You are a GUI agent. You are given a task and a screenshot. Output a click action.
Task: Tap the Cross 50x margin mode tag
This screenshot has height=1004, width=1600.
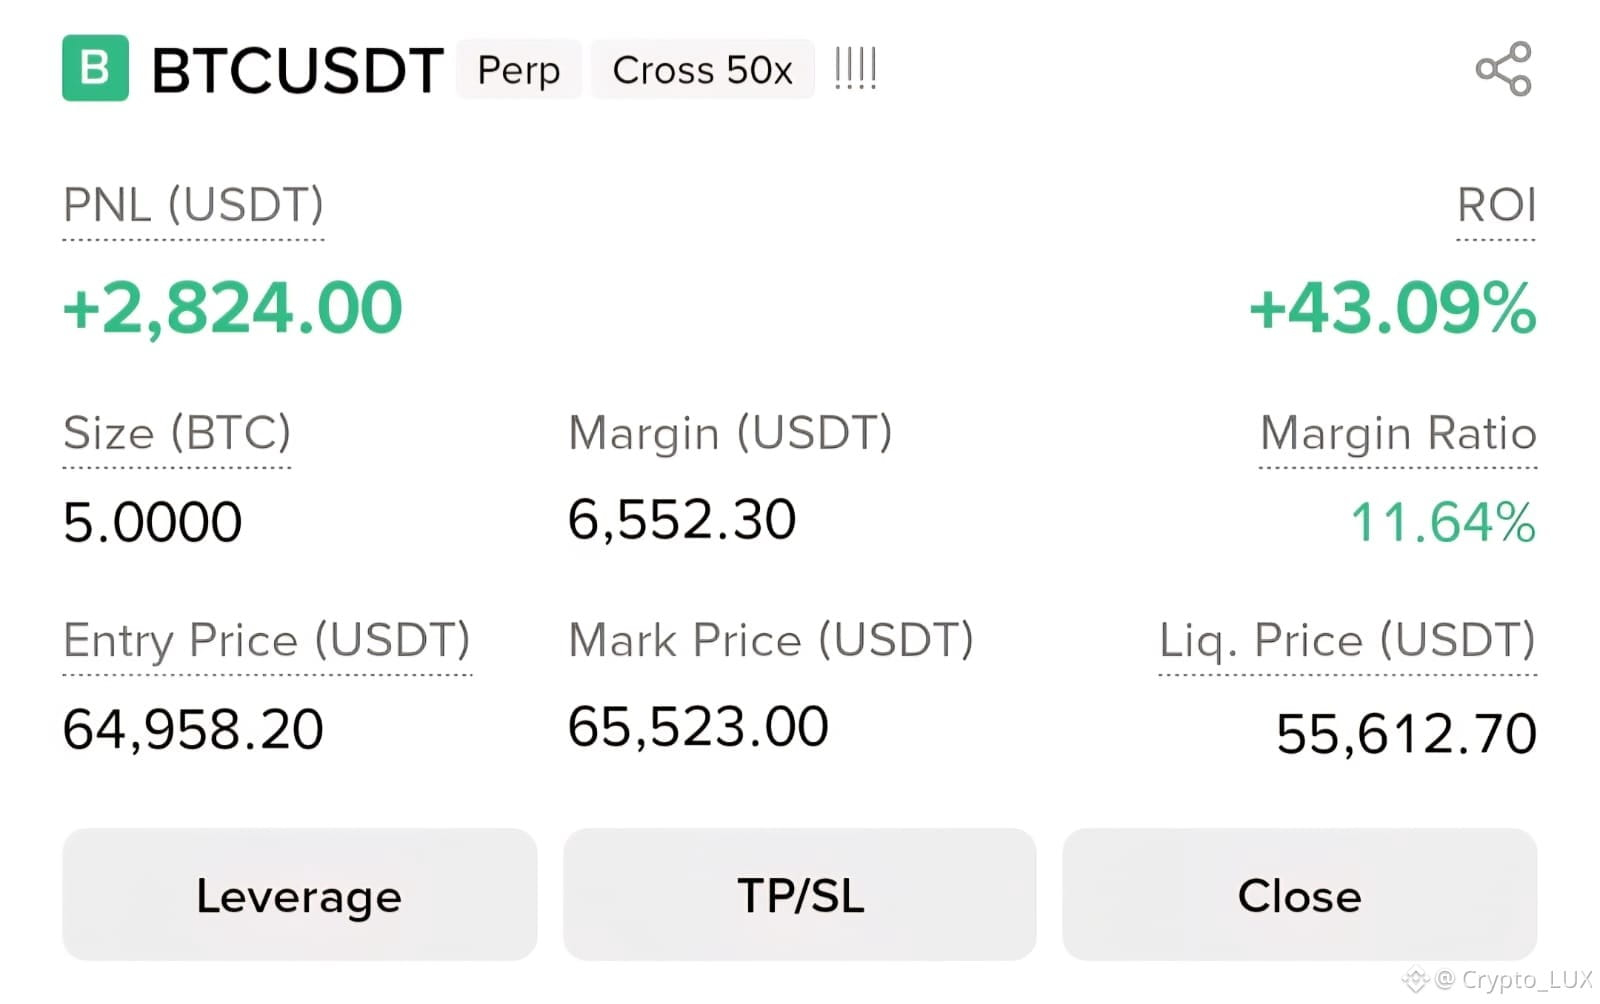coord(702,70)
